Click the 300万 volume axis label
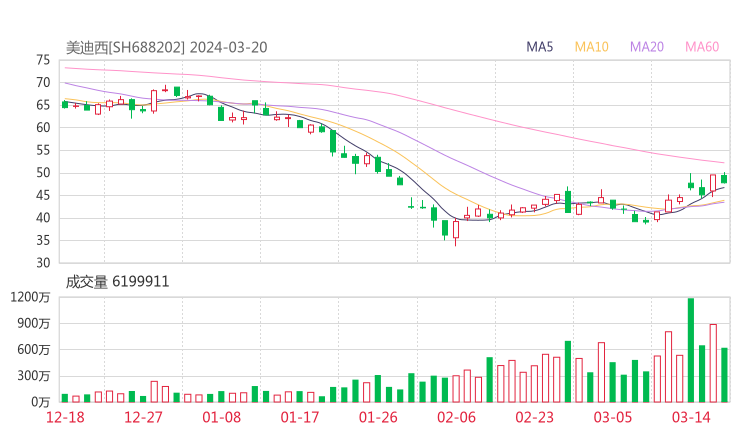This screenshot has height=440, width=740. click(34, 376)
